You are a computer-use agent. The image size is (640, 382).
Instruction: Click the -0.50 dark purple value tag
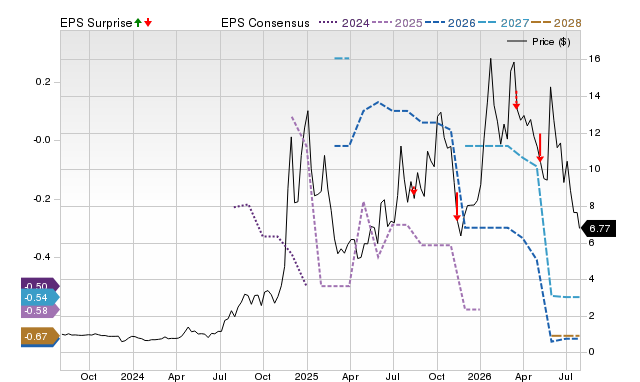point(40,284)
